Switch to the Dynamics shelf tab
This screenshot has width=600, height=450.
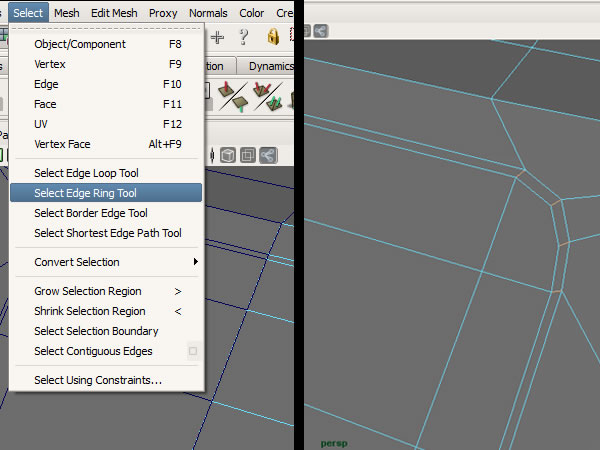(x=270, y=66)
